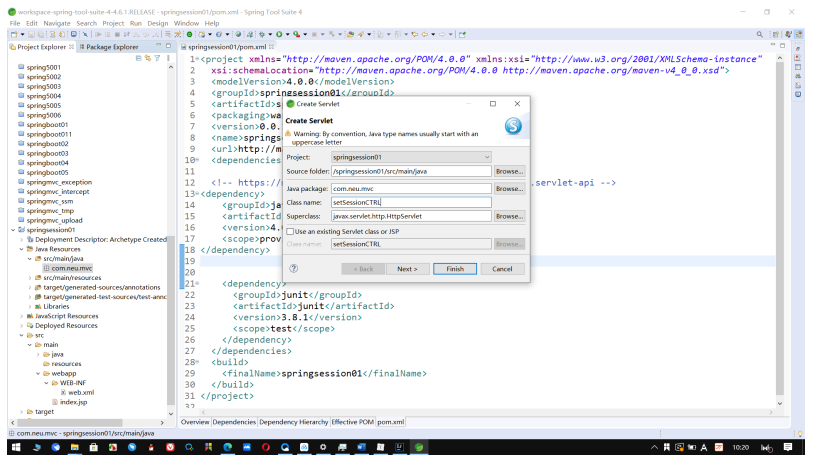Switch to Package Explorer tab
The image size is (825, 467).
click(109, 47)
